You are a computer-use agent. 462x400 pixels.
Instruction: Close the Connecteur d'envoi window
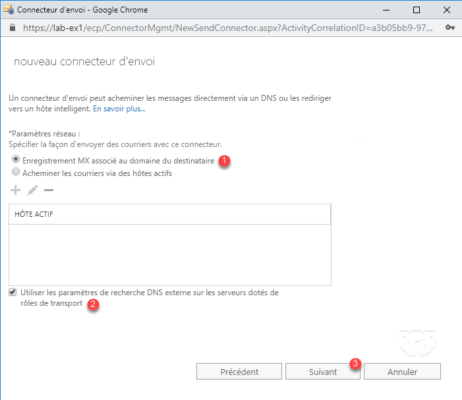447,10
